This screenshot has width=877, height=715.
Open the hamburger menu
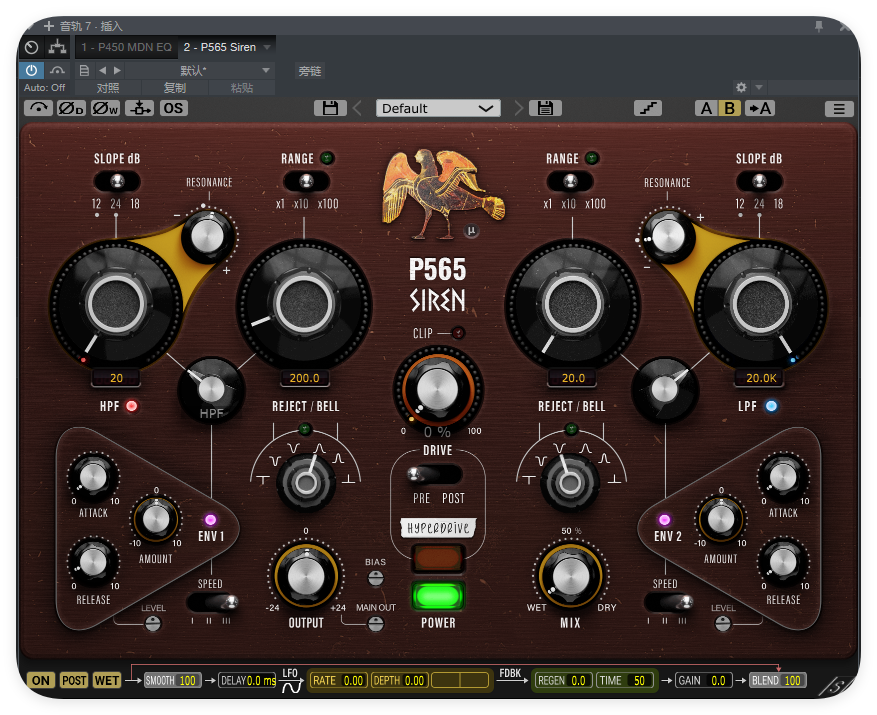click(839, 109)
